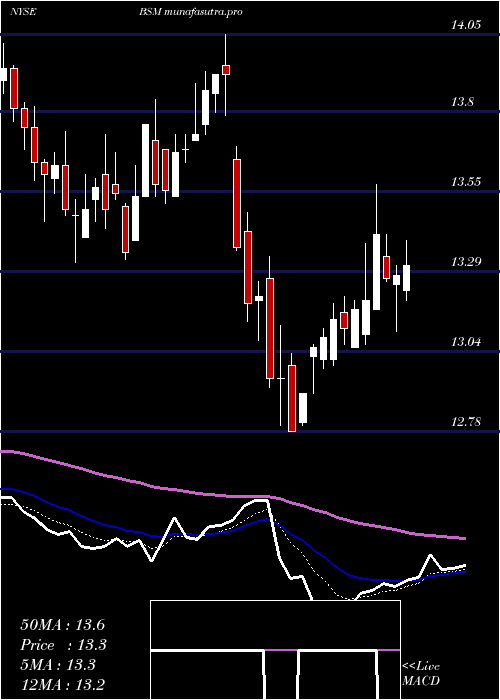Click the Price : 13.3 readout
The height and width of the screenshot is (700, 500).
coord(64,645)
